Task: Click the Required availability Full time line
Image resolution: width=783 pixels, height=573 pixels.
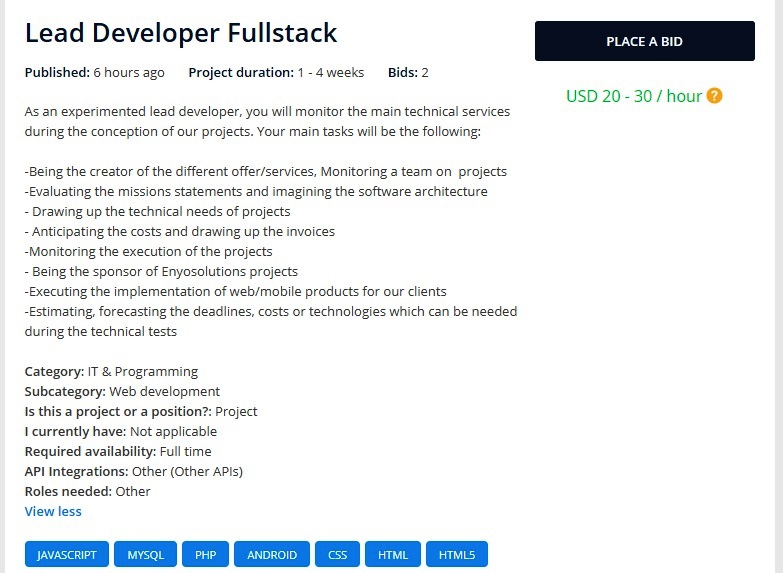Action: [x=118, y=451]
